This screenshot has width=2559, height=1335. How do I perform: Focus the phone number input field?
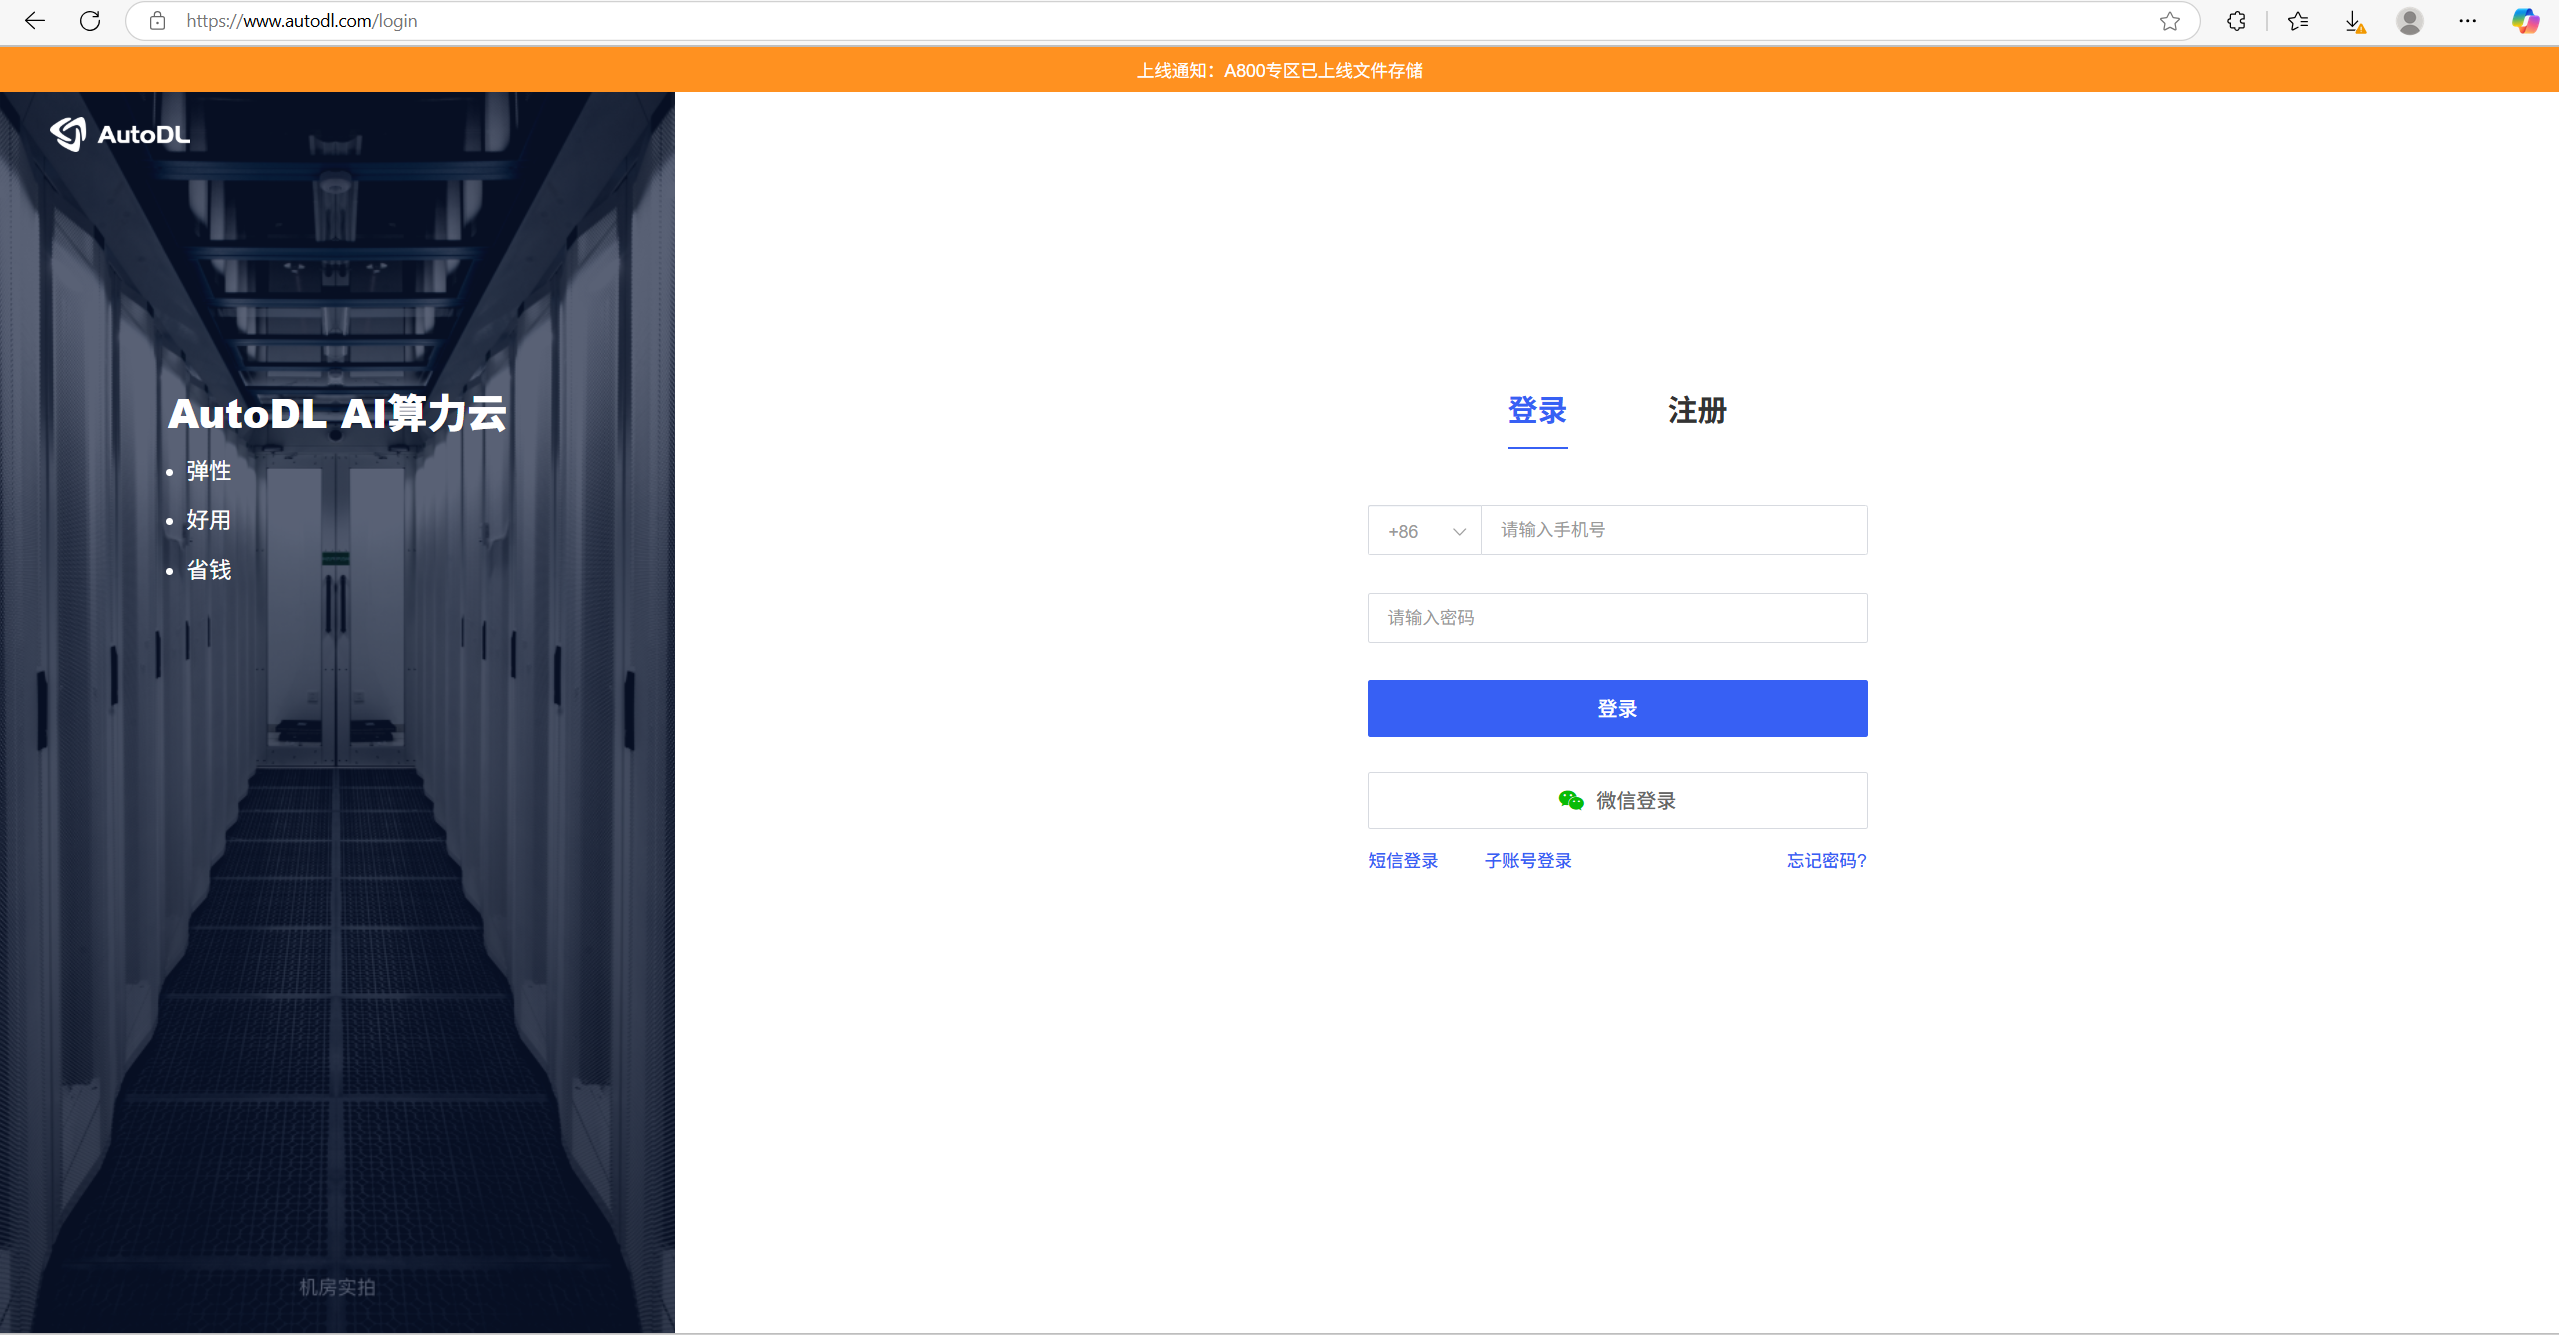pos(1674,530)
